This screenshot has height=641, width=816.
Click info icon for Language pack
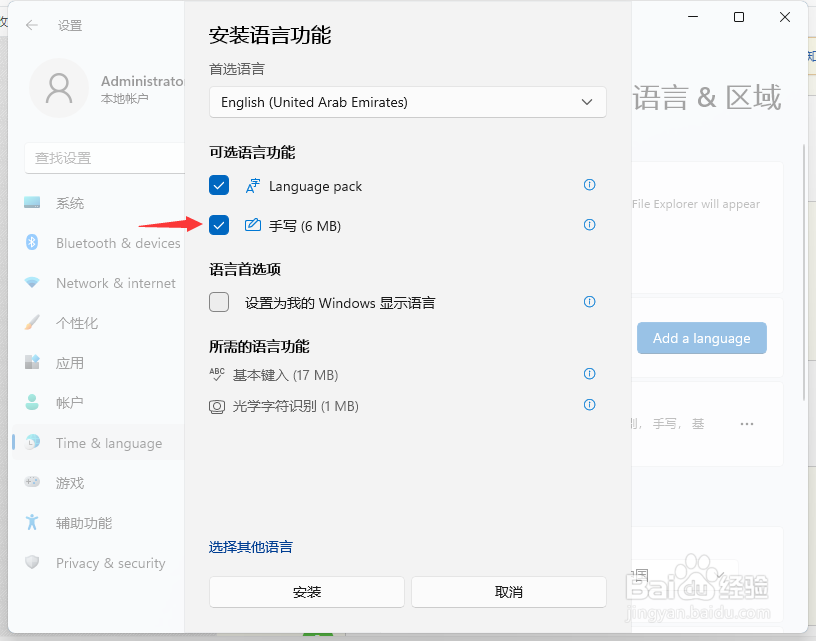pyautogui.click(x=589, y=185)
